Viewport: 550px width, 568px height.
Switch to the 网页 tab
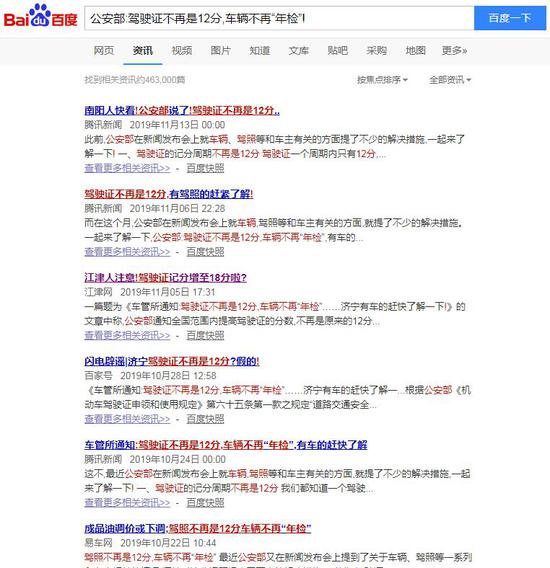tap(104, 50)
